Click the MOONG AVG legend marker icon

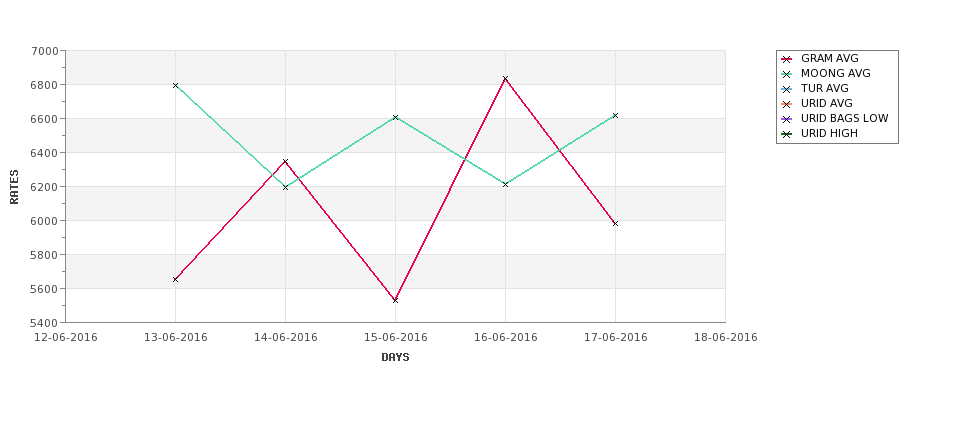(x=787, y=74)
